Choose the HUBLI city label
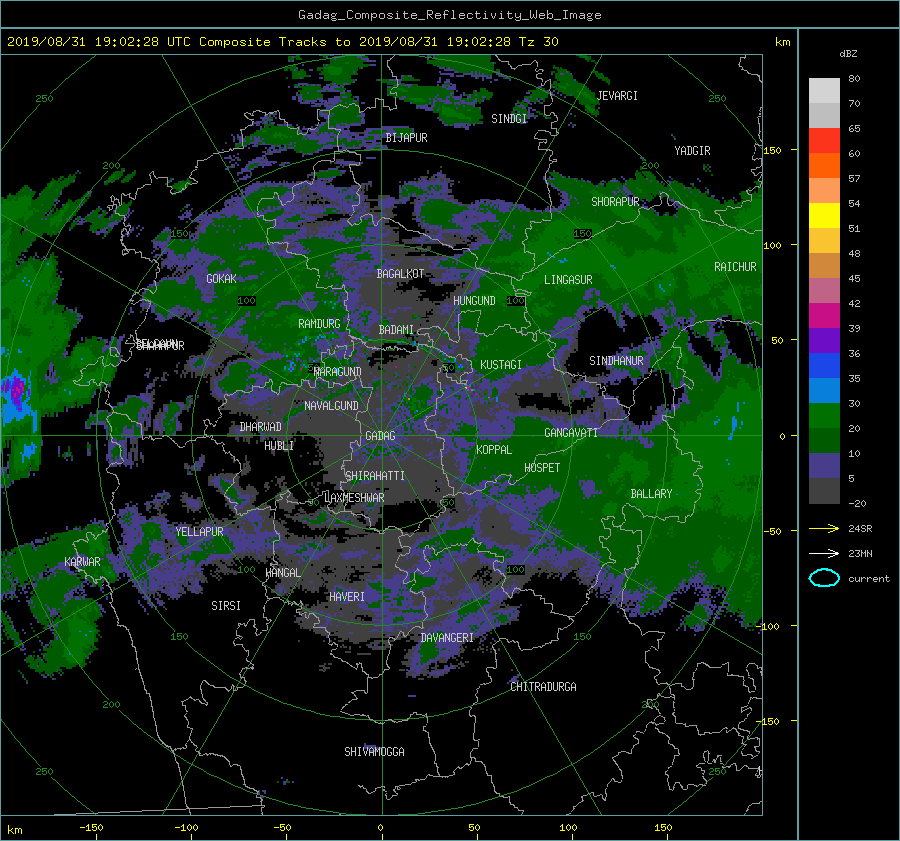The height and width of the screenshot is (841, 900). click(279, 446)
